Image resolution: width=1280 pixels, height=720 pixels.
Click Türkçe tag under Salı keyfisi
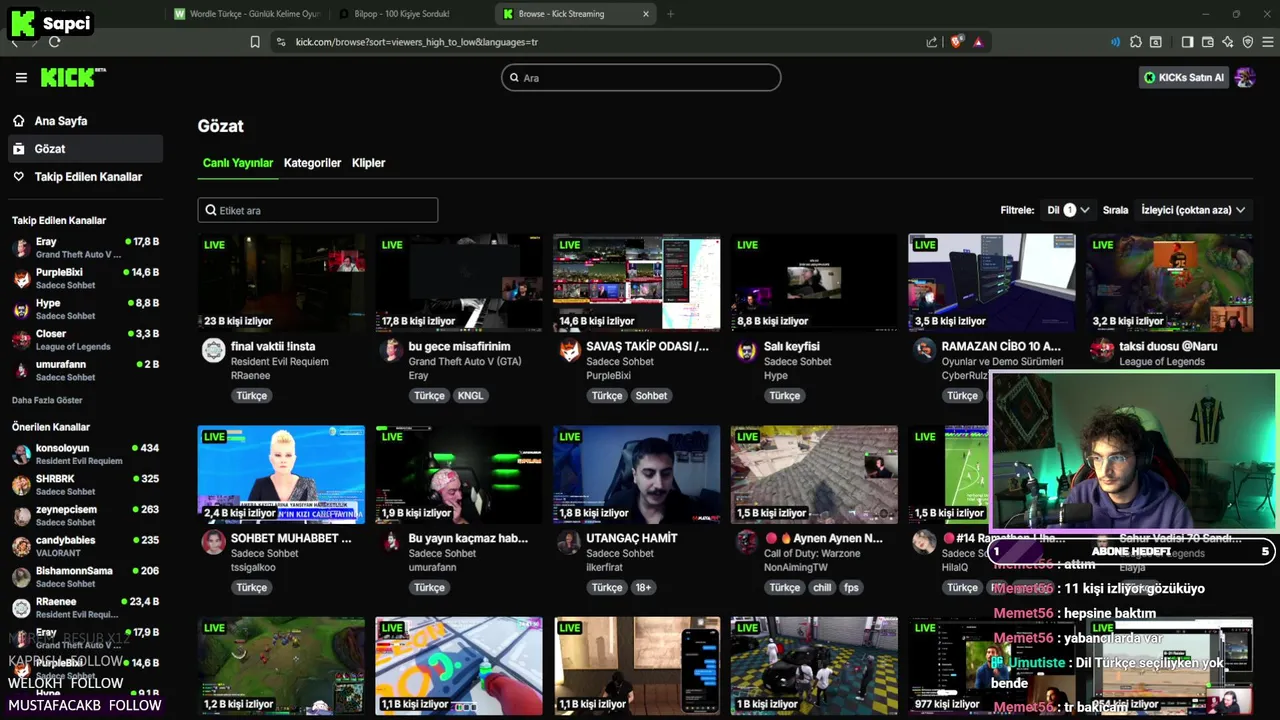point(785,396)
